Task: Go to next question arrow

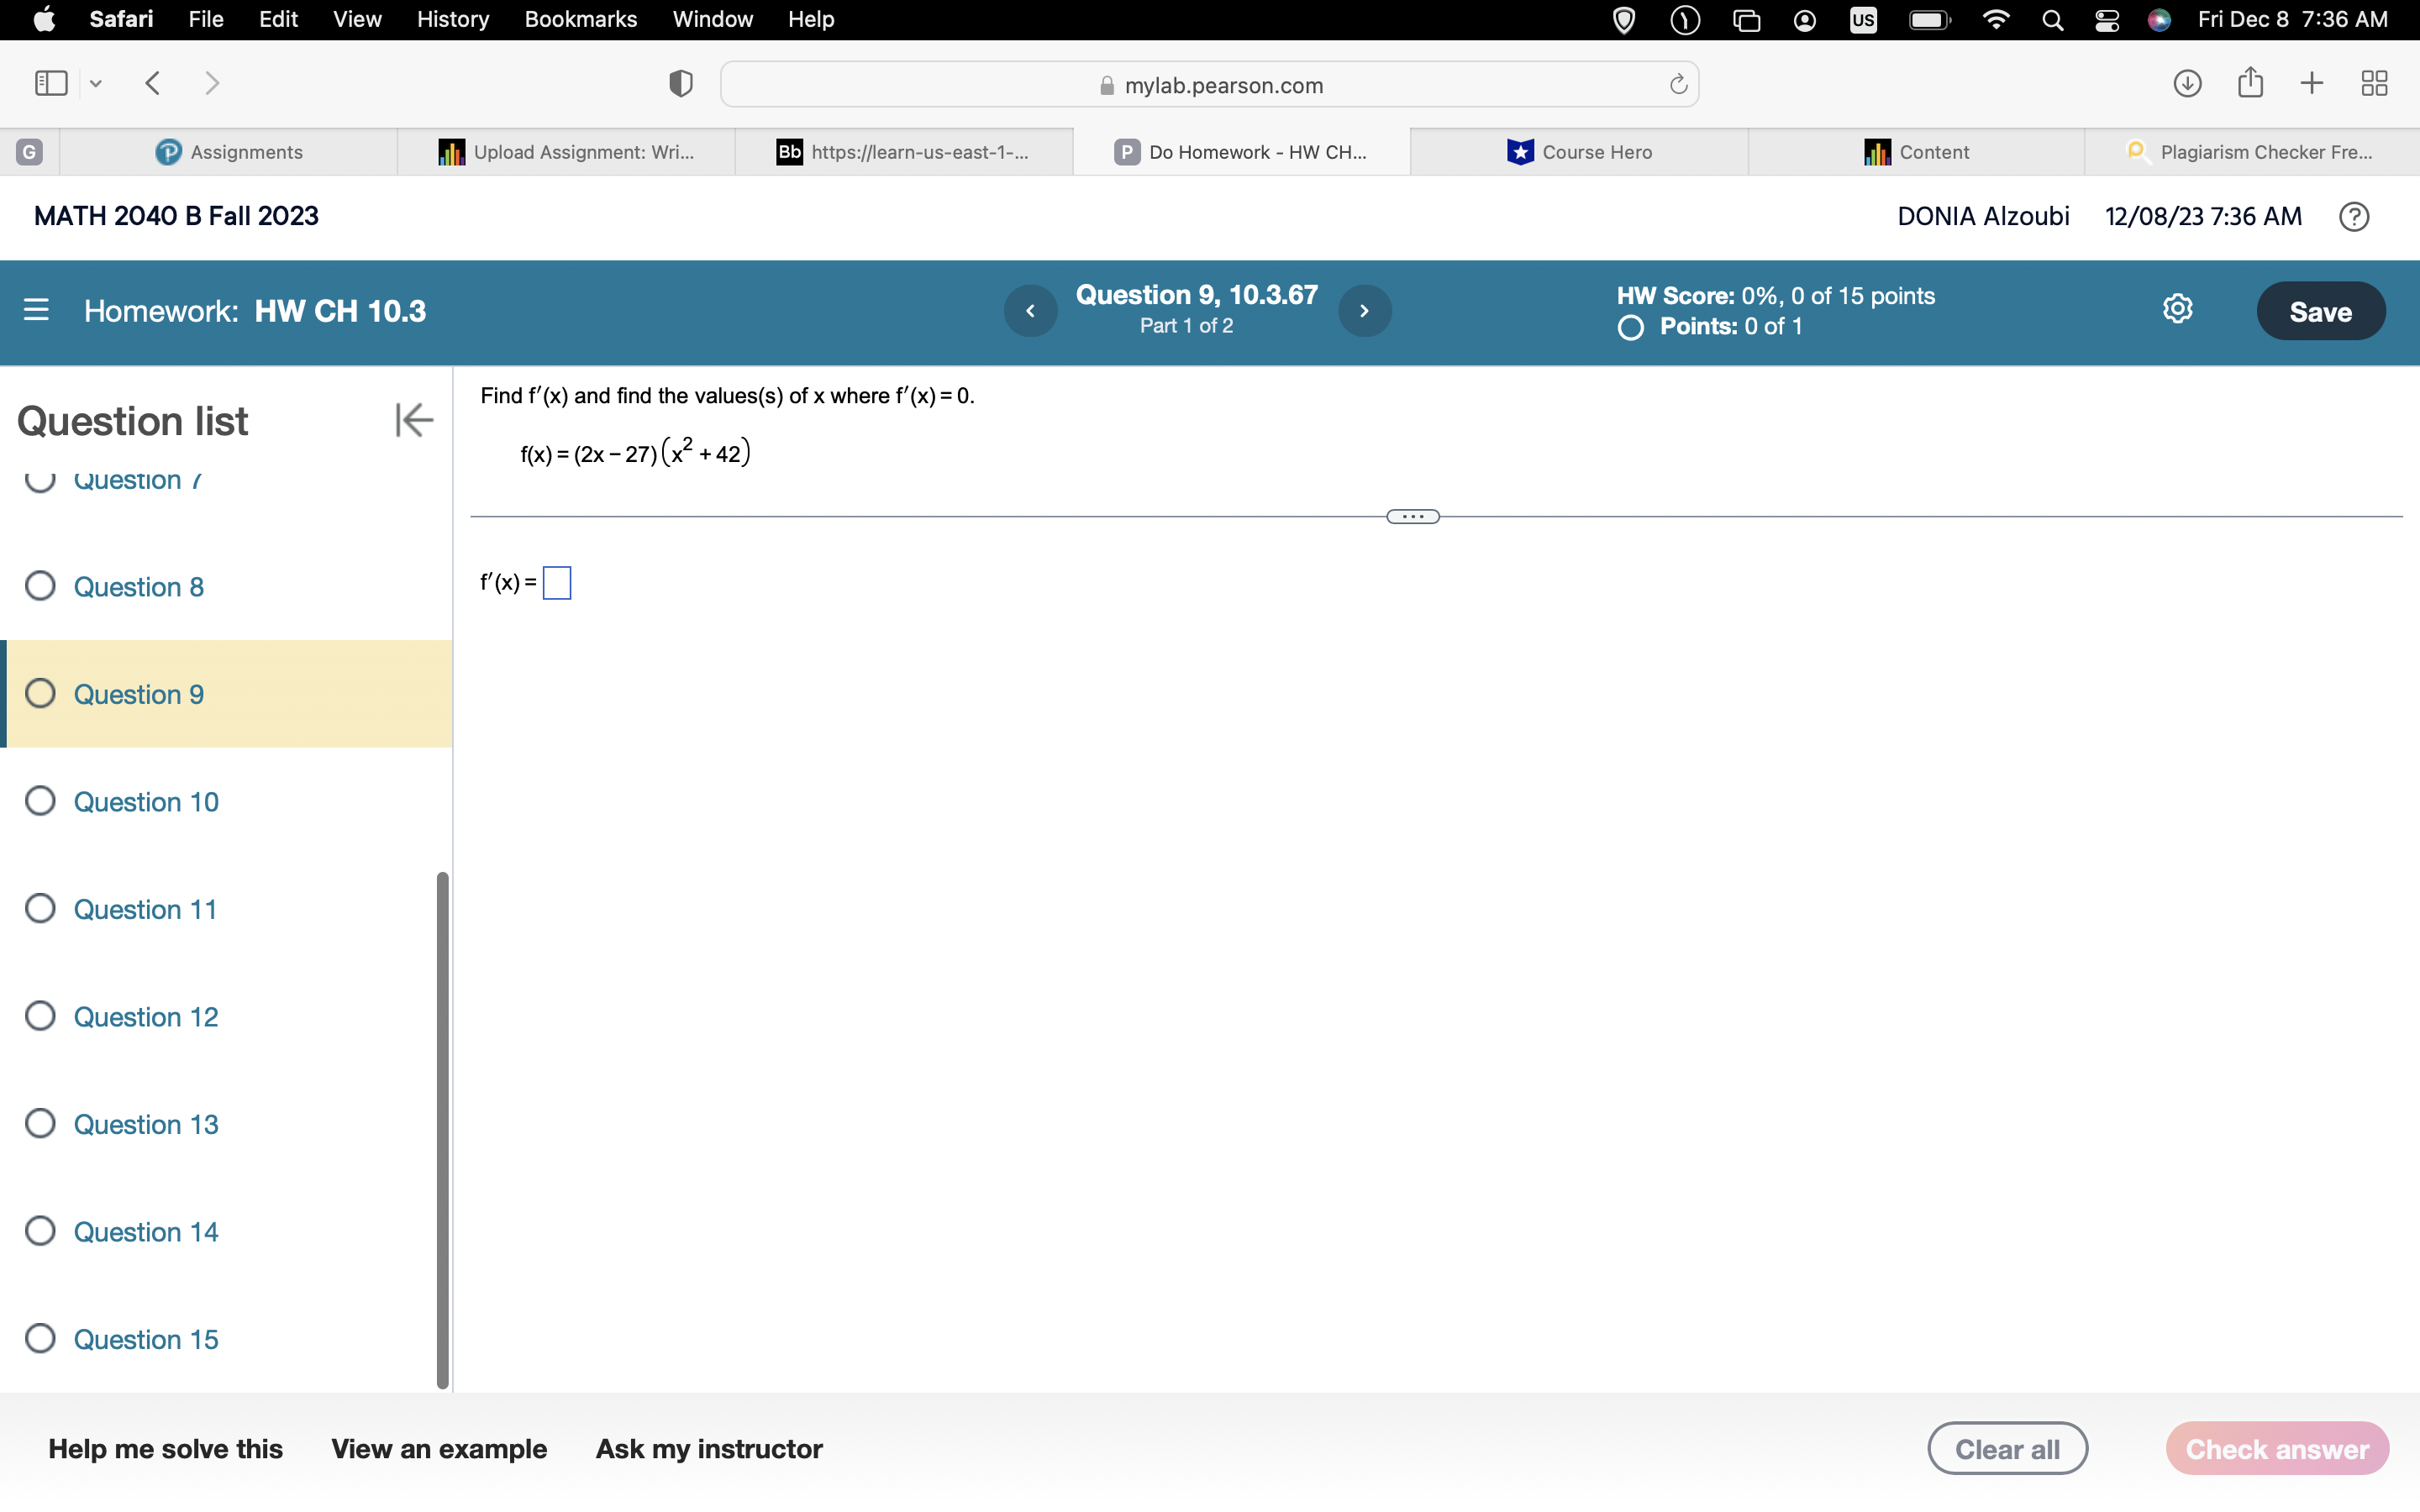Action: [1364, 311]
